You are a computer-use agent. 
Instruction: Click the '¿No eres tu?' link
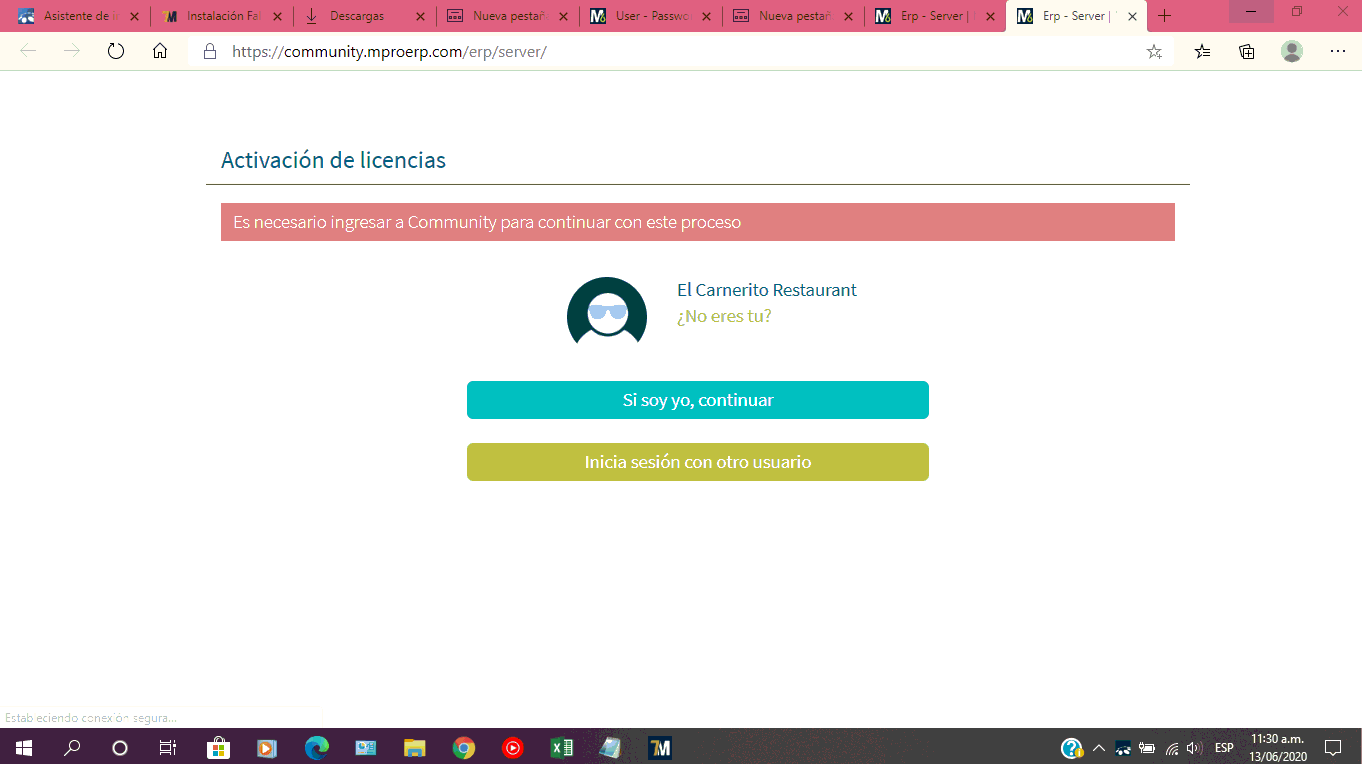click(724, 316)
